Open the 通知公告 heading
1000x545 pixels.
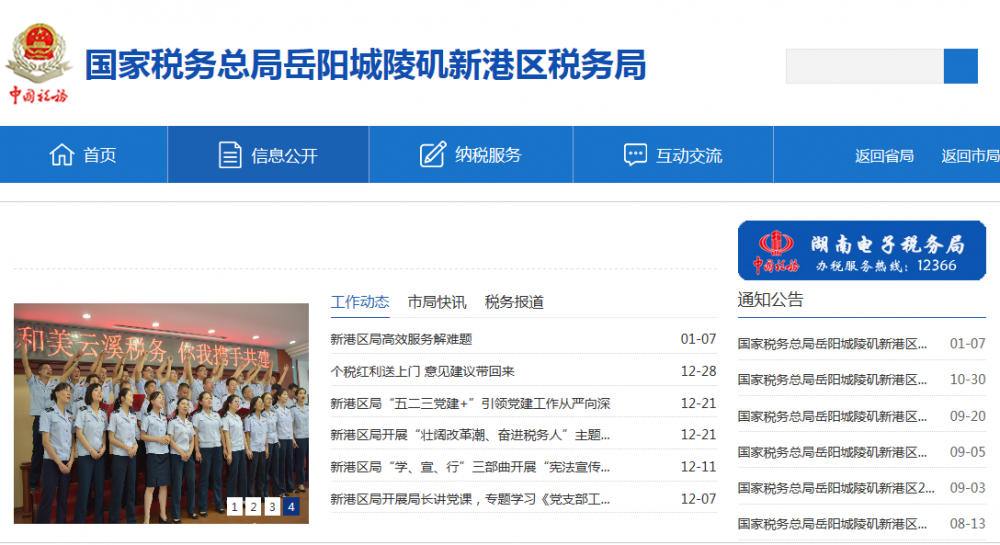pyautogui.click(x=770, y=300)
